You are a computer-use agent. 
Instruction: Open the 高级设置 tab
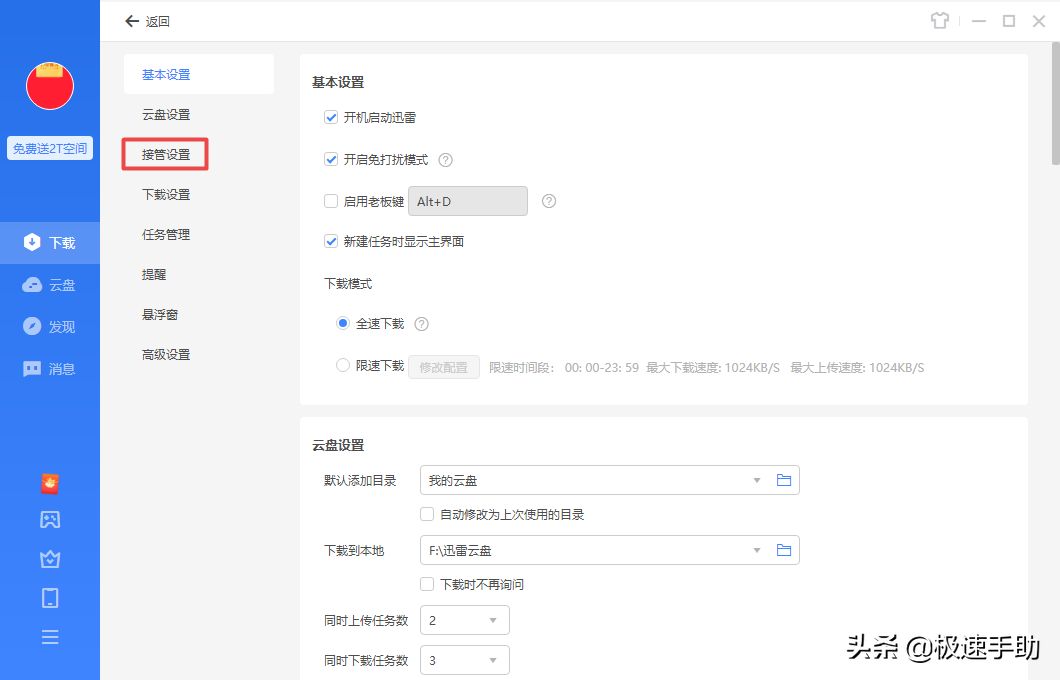[165, 354]
